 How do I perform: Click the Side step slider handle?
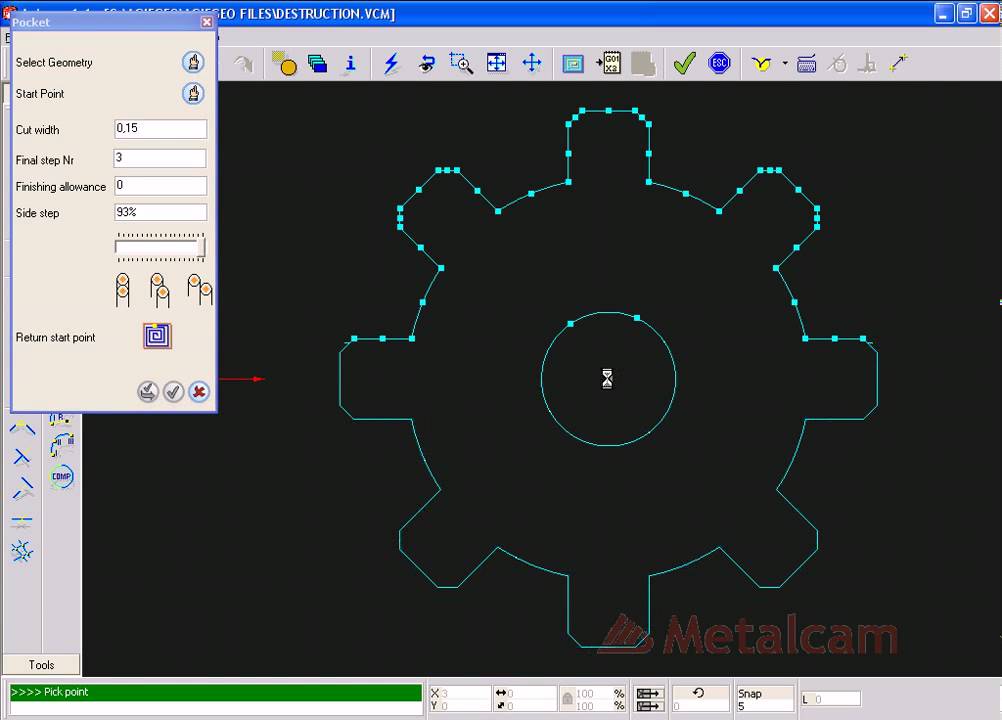coord(201,247)
